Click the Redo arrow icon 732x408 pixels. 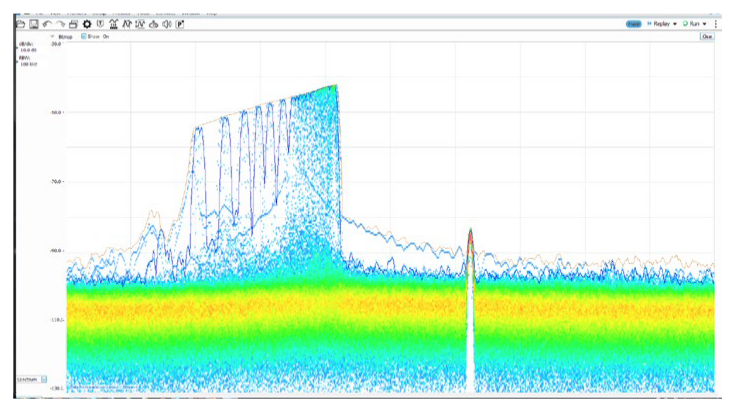60,24
